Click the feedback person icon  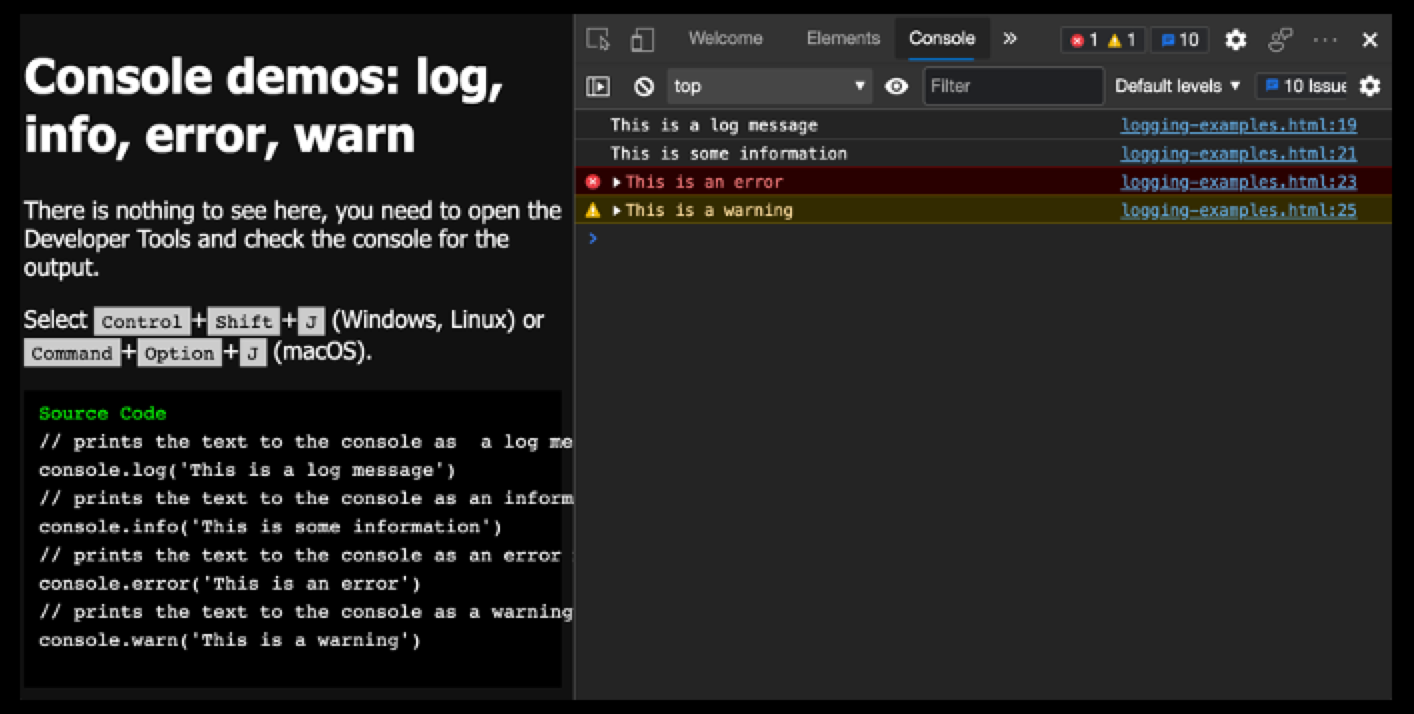(x=1280, y=39)
